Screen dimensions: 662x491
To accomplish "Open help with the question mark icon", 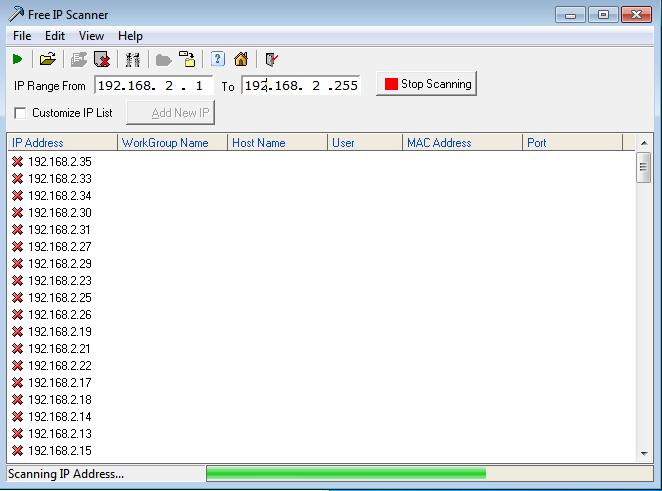I will (x=217, y=59).
